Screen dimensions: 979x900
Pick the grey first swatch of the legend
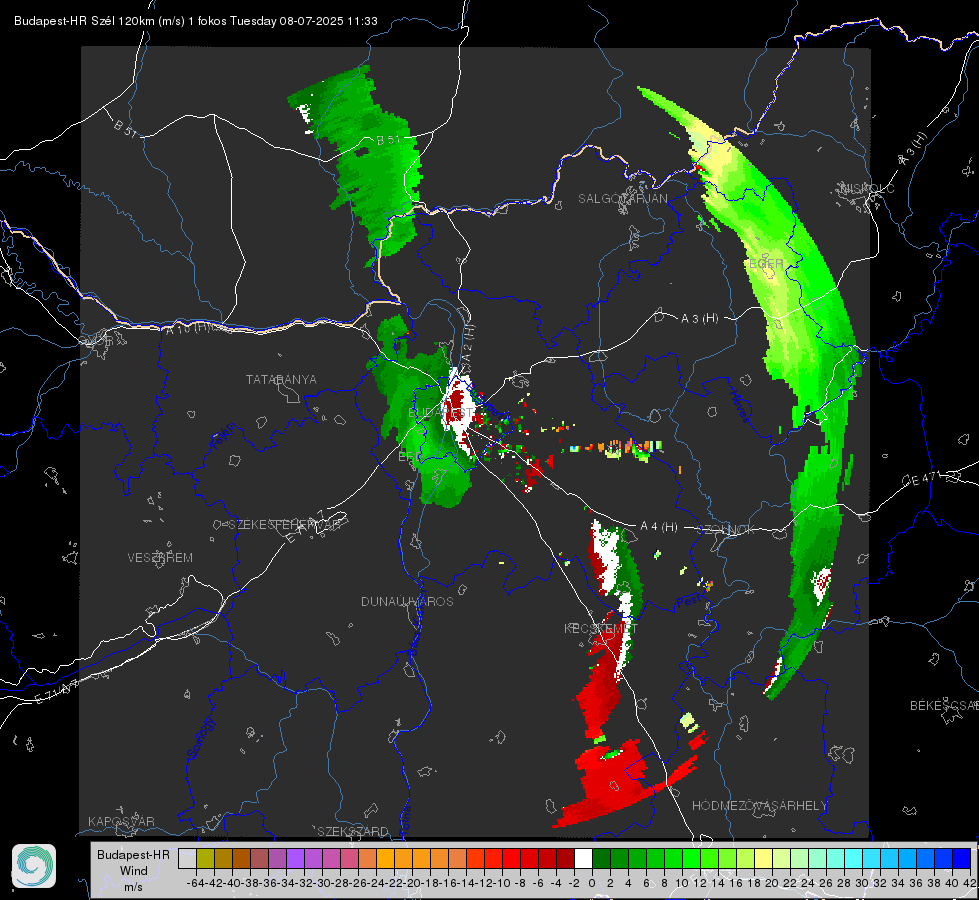coord(187,859)
